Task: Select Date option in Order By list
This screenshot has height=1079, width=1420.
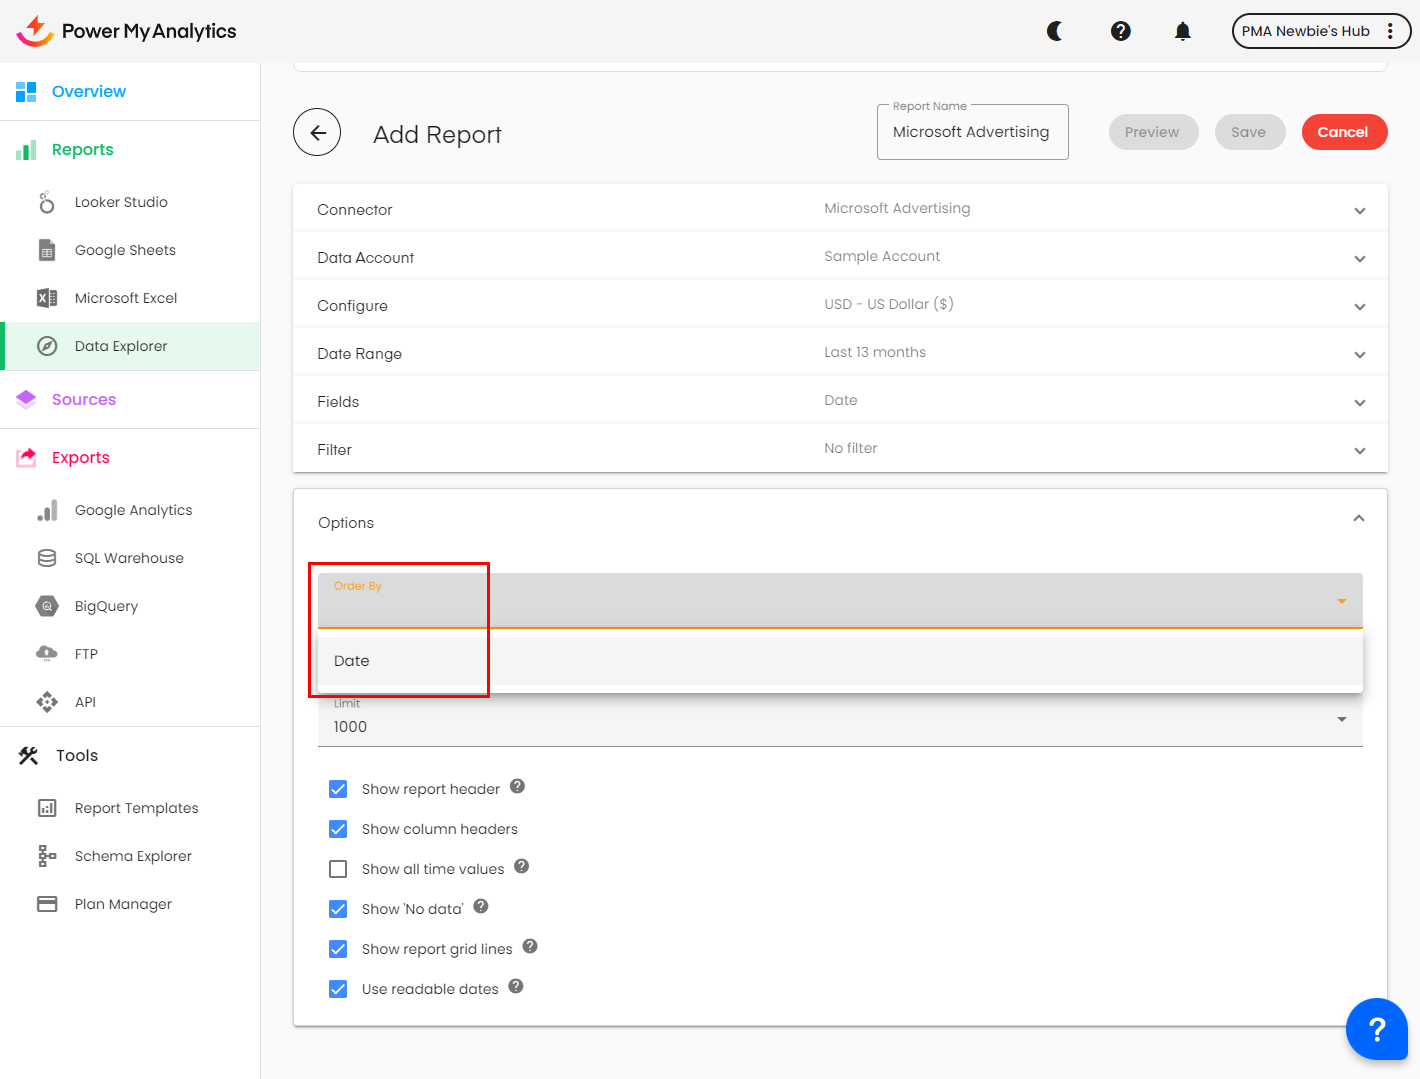Action: (x=352, y=661)
